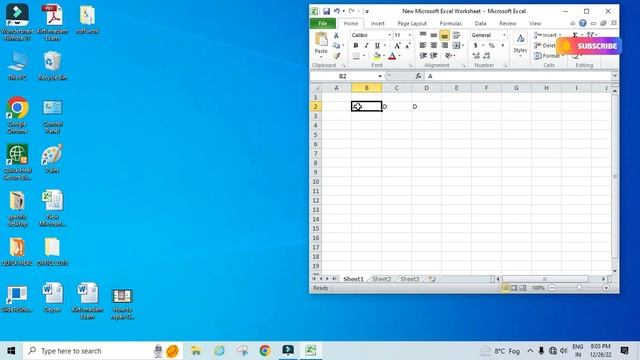Decrease decimal places
Viewport: 640px width, 360px height.
[487, 56]
